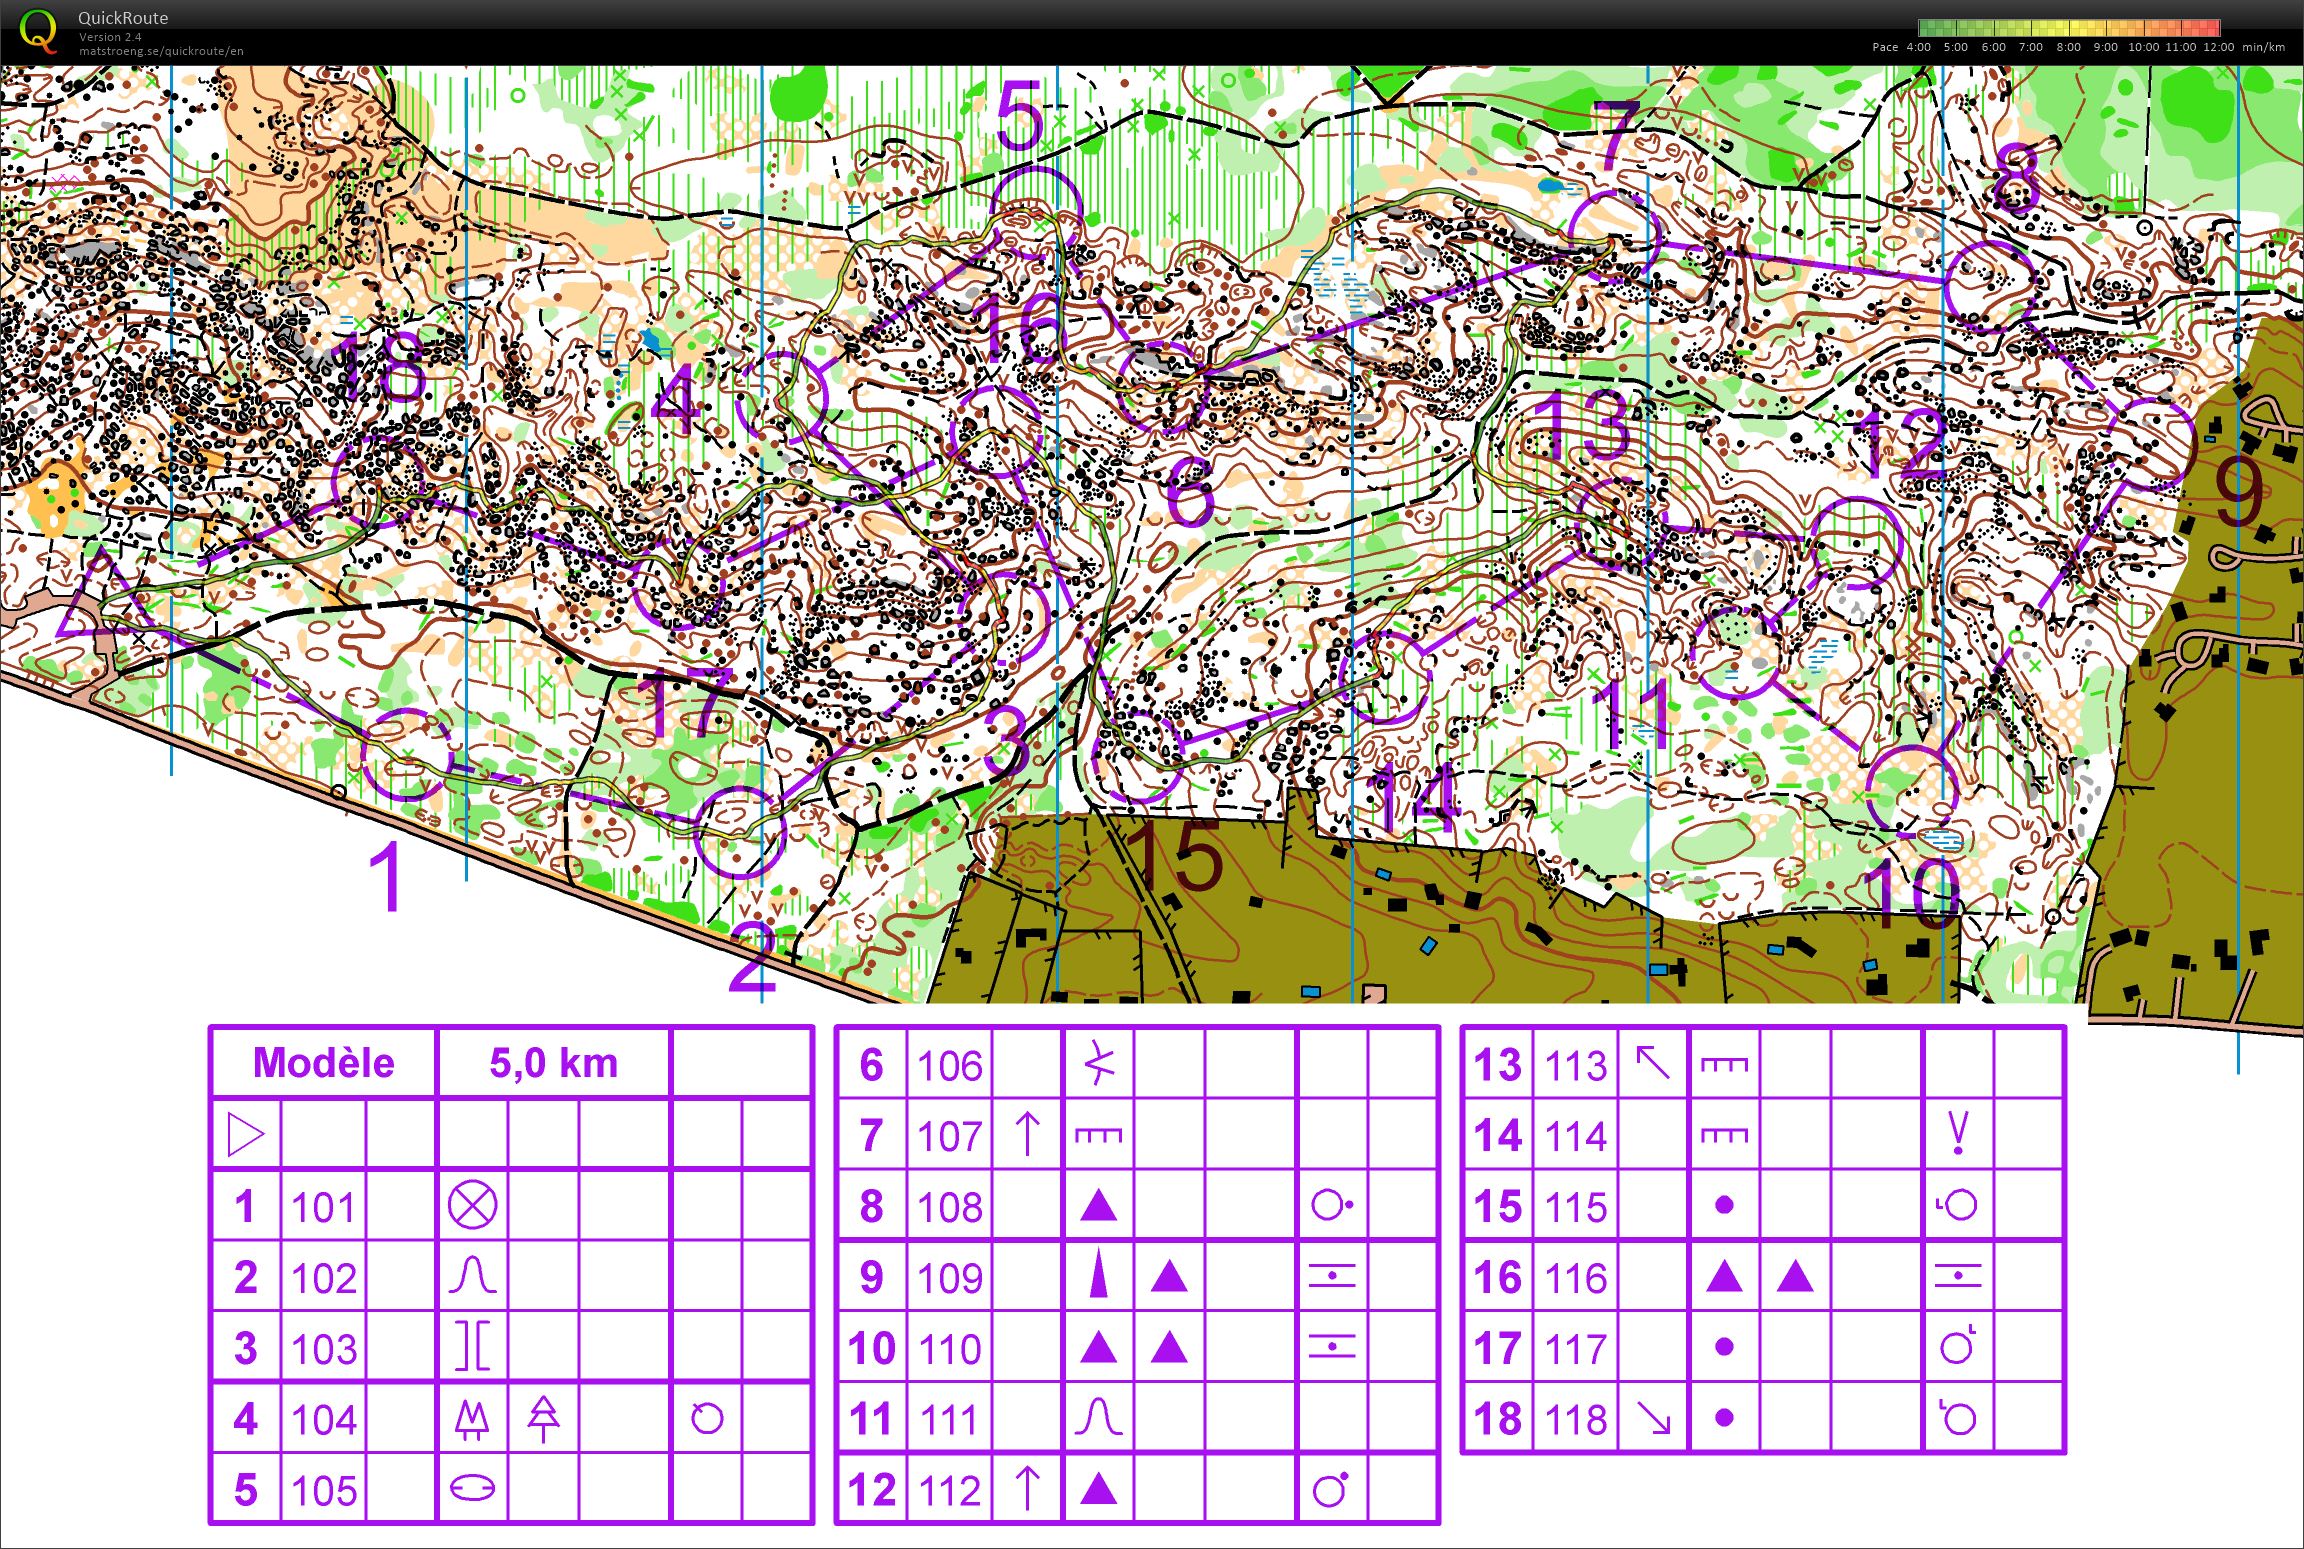This screenshot has height=1549, width=2304.
Task: Click control circle 10 on the map
Action: point(1912,792)
